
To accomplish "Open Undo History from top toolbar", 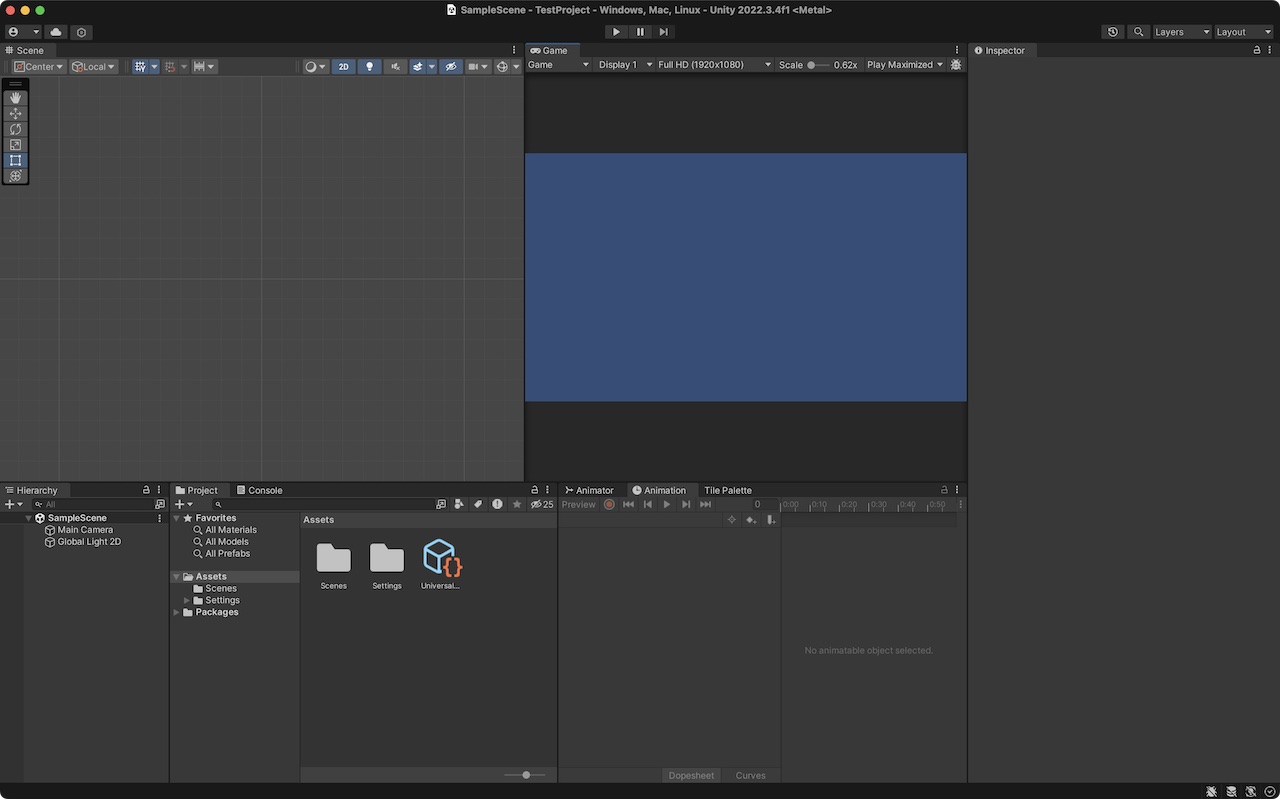I will (x=1112, y=32).
